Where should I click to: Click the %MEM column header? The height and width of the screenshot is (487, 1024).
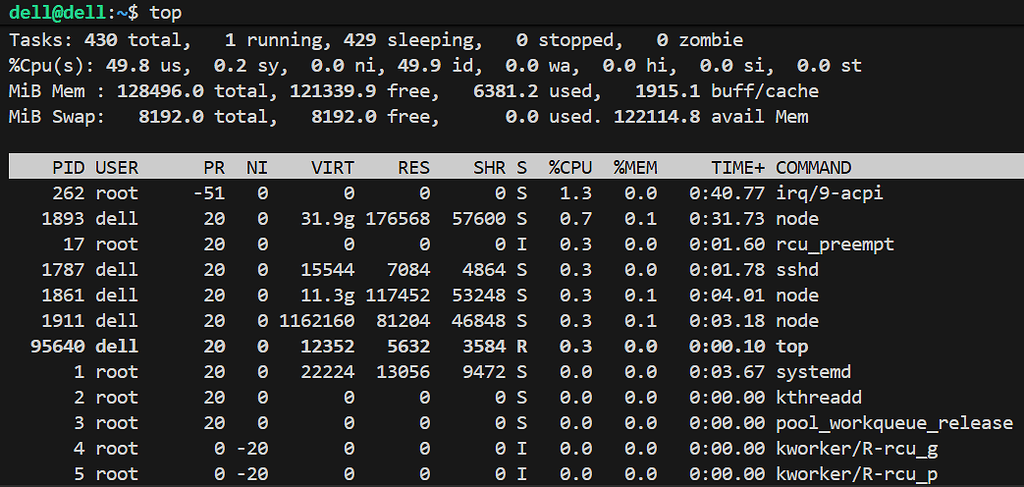click(635, 168)
